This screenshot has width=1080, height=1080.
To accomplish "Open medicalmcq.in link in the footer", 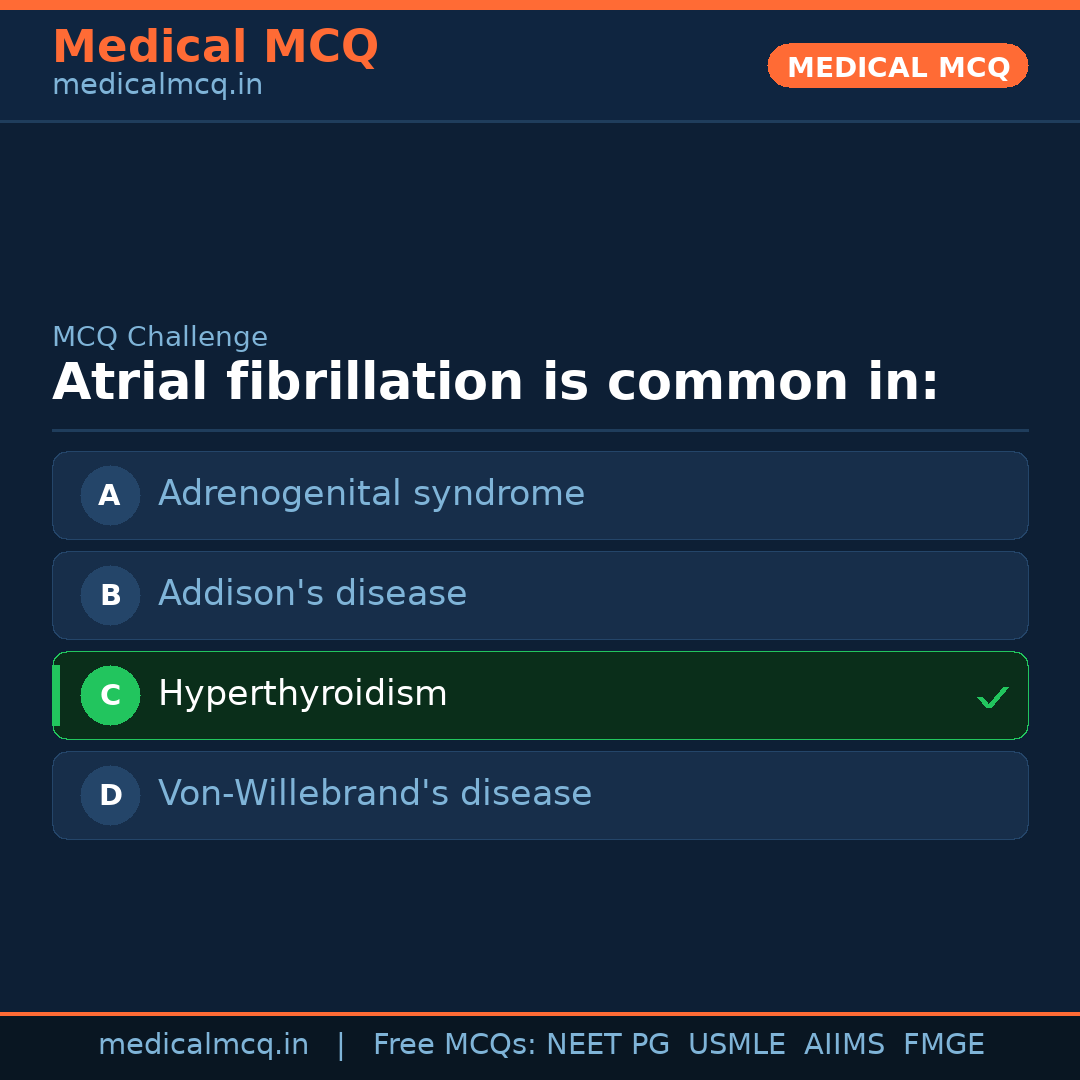I will tap(203, 1045).
